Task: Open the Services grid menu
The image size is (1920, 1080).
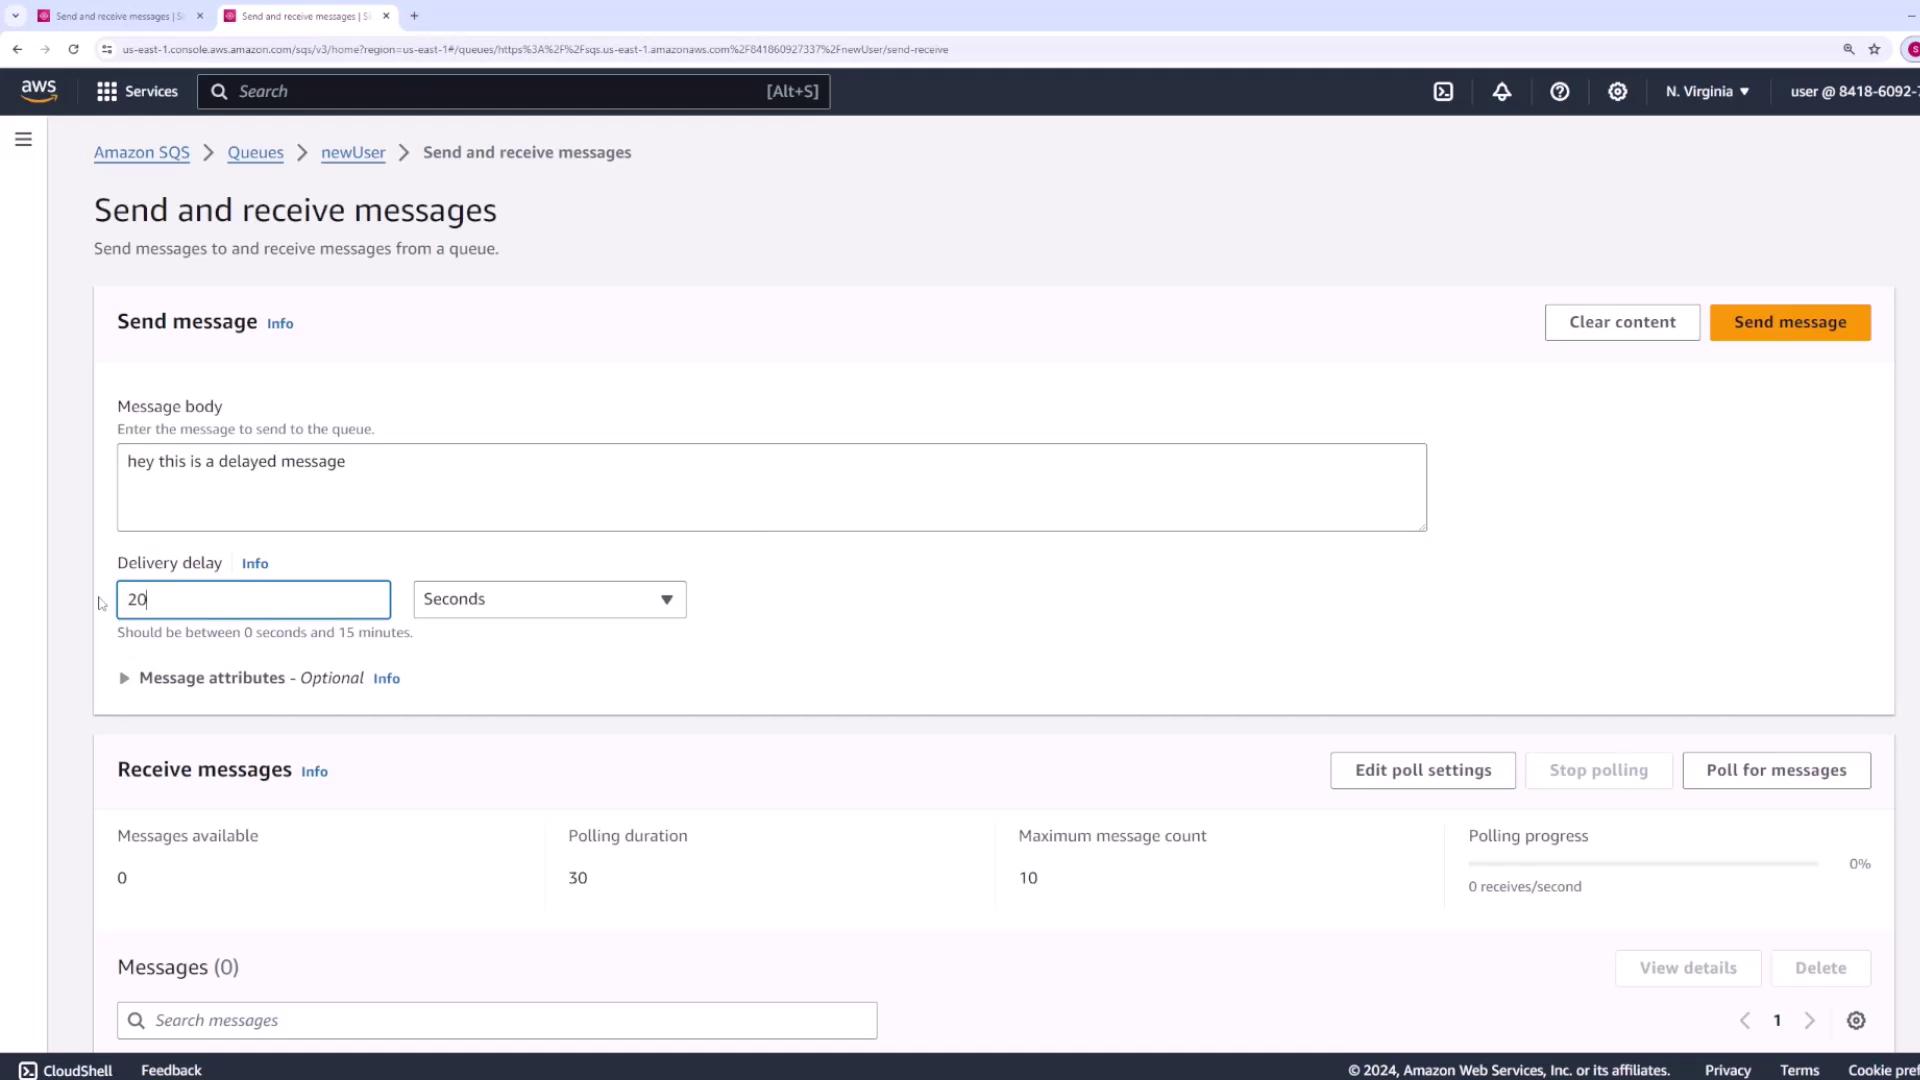Action: pyautogui.click(x=137, y=91)
